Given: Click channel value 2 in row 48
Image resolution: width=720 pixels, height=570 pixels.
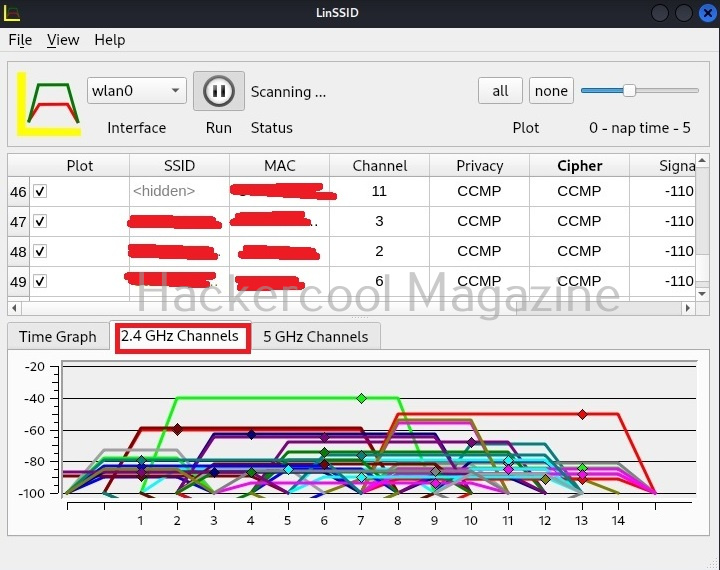Looking at the screenshot, I should [379, 251].
